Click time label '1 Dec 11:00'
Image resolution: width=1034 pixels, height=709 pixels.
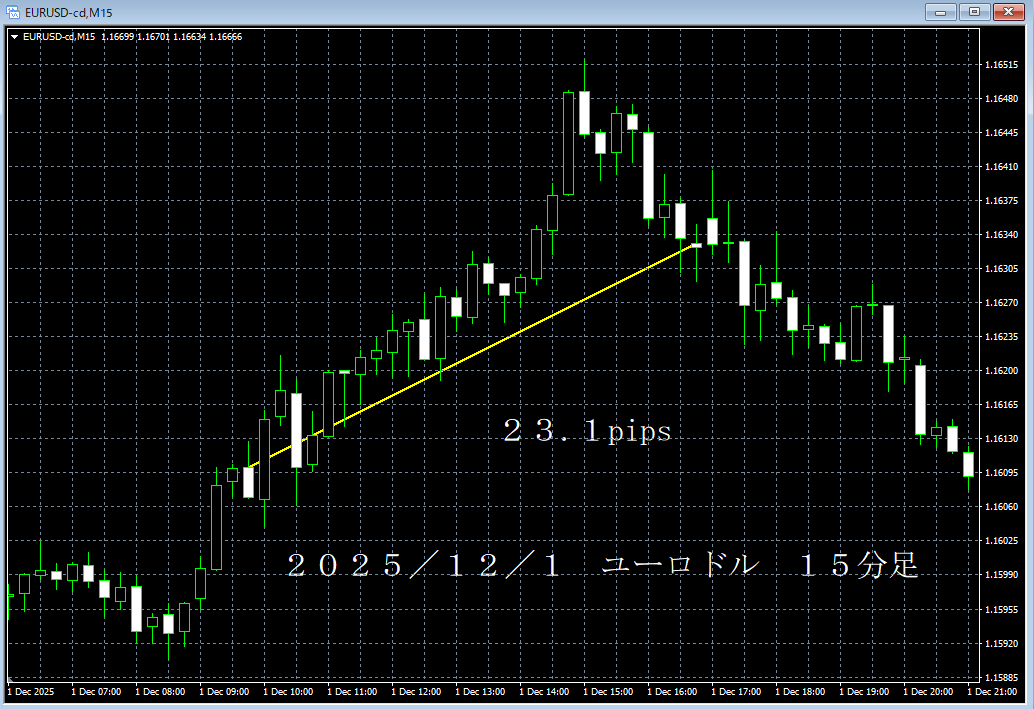[x=352, y=692]
